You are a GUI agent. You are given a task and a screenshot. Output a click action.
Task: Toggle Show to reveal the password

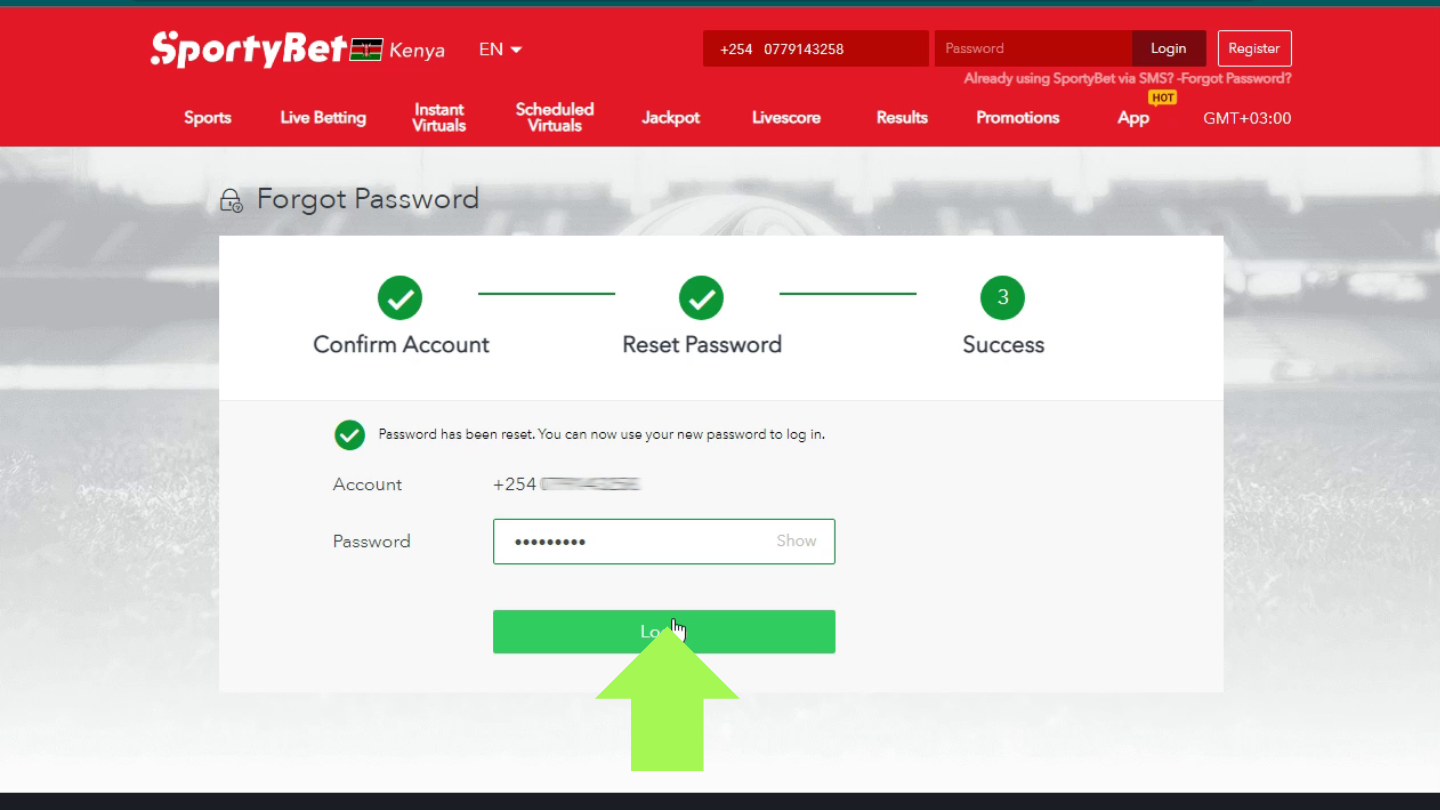click(x=796, y=541)
